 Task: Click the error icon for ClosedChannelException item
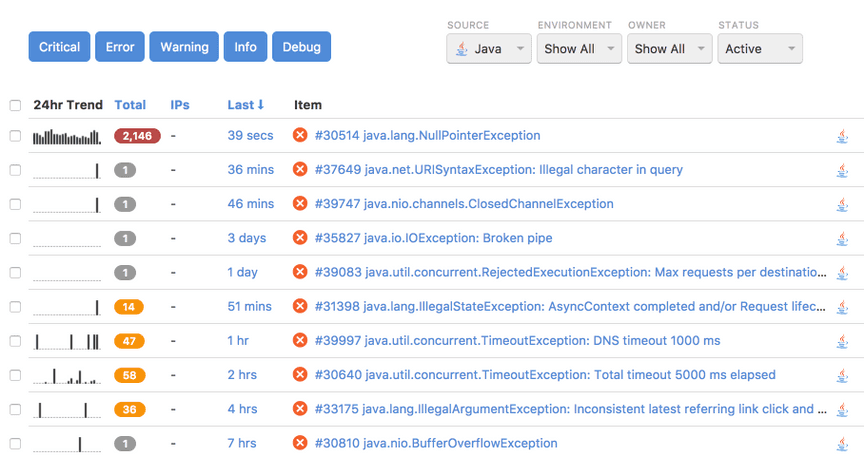point(300,203)
